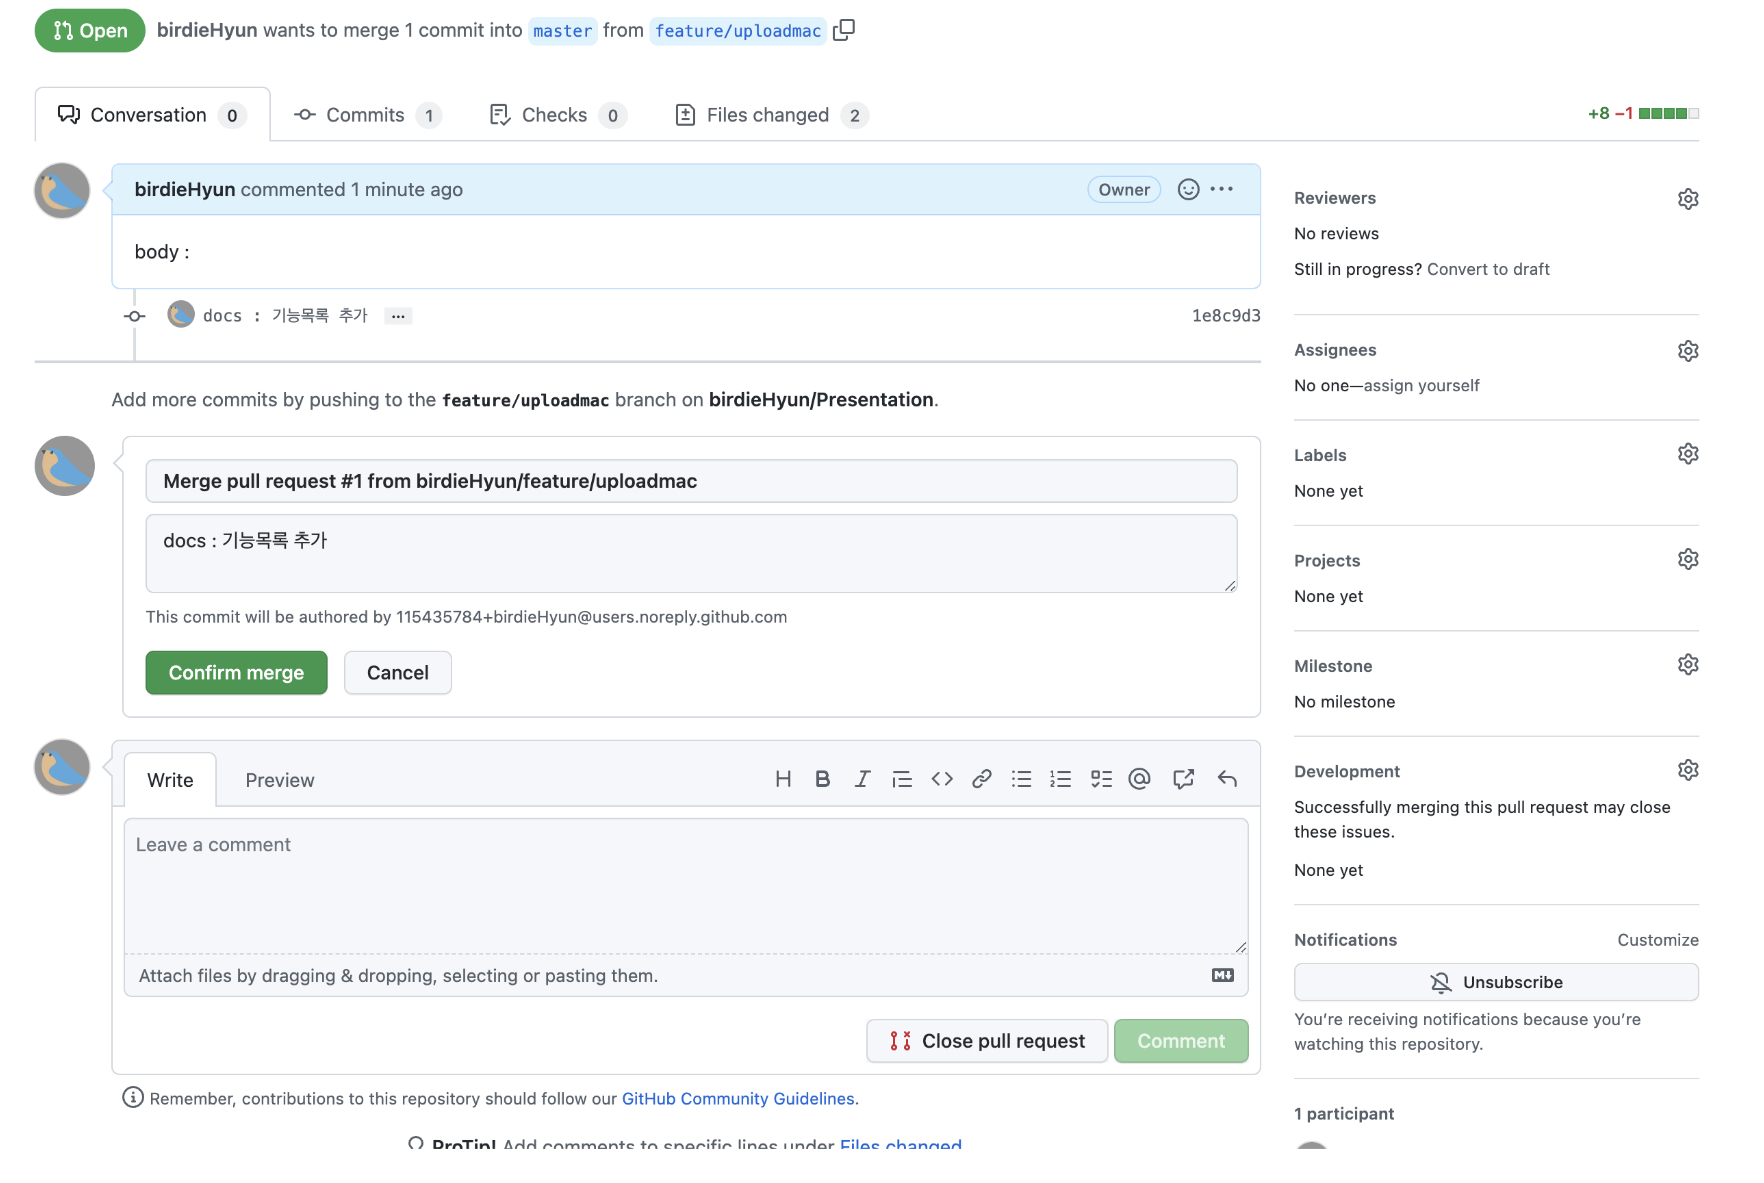Insert a code block using the toolbar
Image resolution: width=1764 pixels, height=1183 pixels.
click(x=941, y=778)
